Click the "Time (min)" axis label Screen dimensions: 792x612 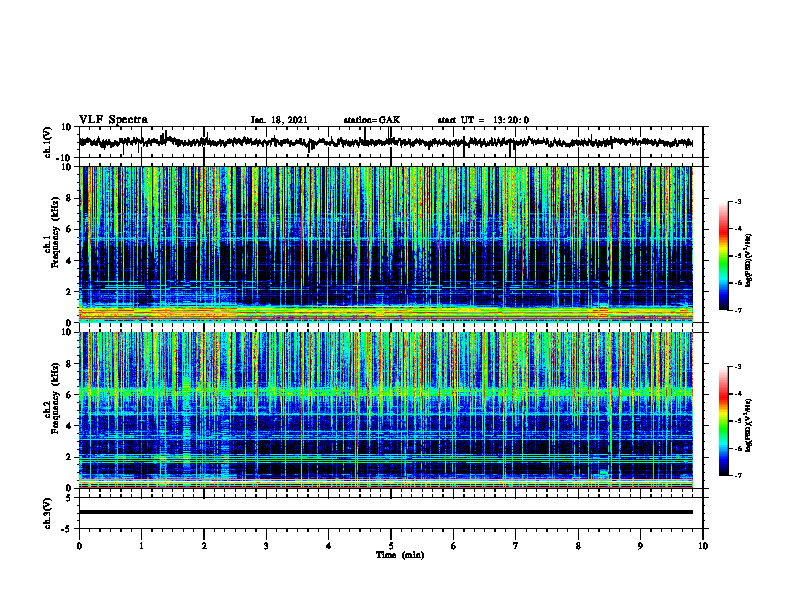tap(400, 555)
